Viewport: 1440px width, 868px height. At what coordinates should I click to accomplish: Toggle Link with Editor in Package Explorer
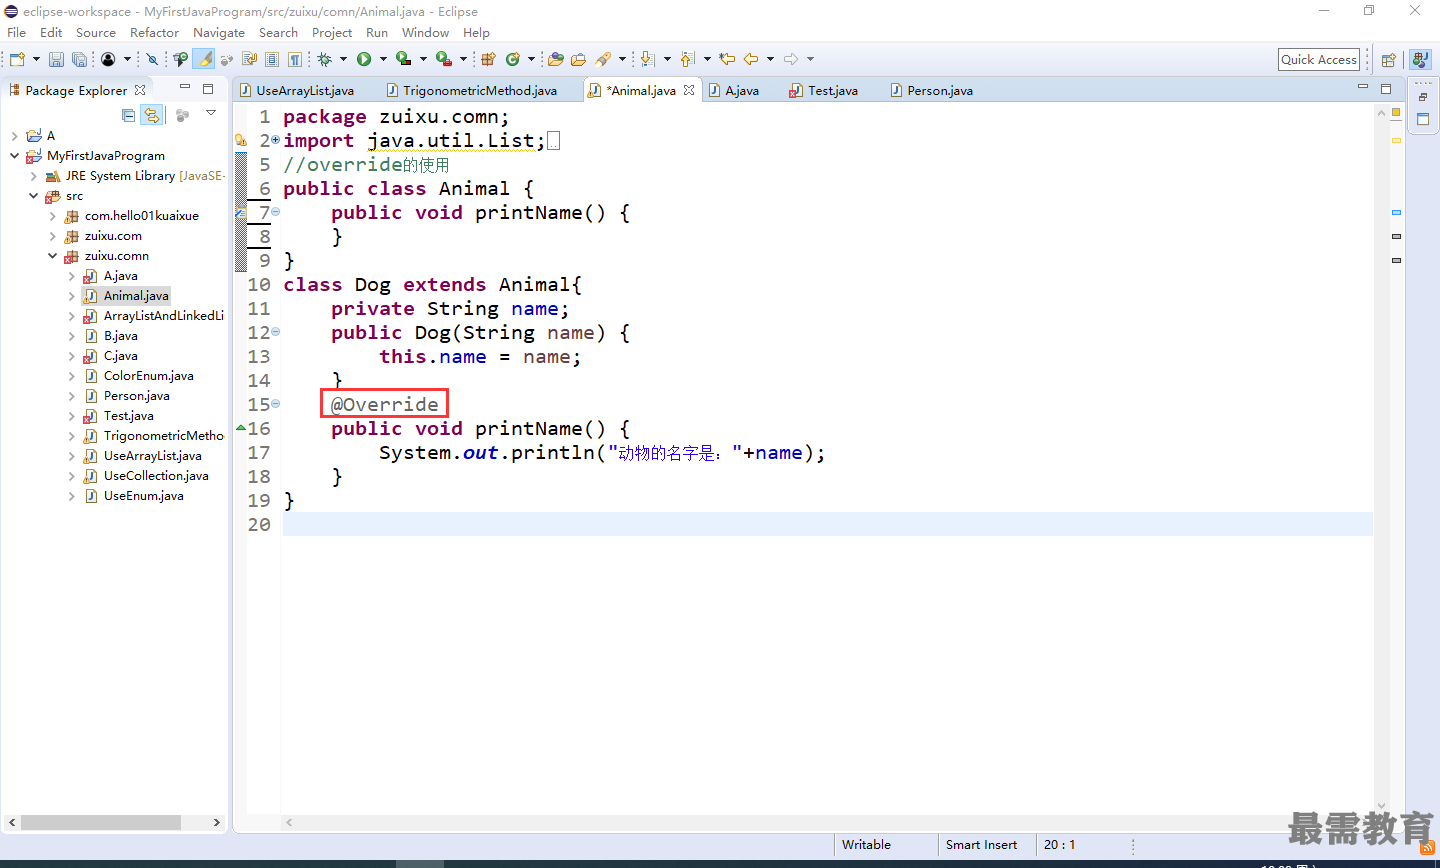click(x=151, y=115)
